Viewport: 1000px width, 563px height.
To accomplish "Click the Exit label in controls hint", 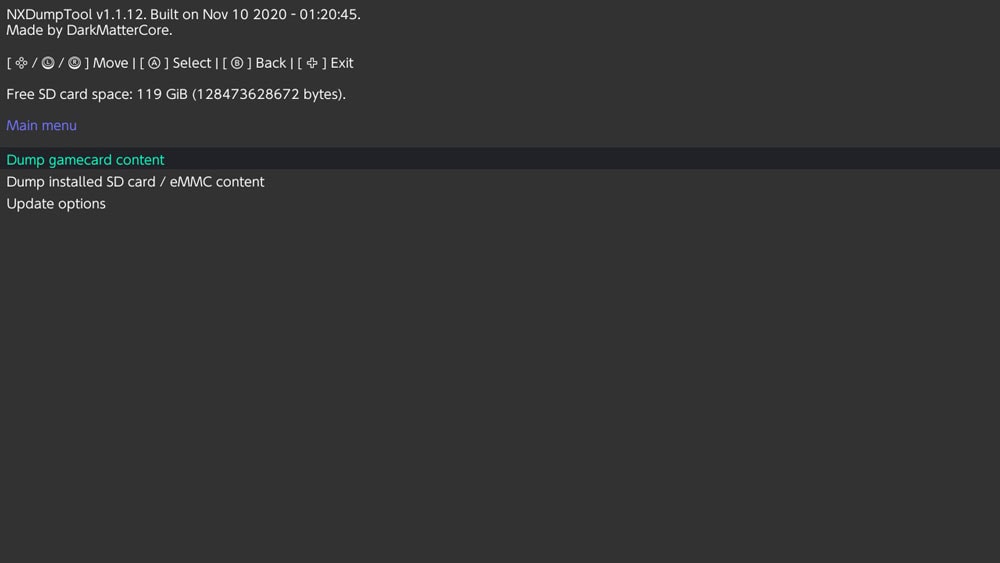I will [x=342, y=63].
